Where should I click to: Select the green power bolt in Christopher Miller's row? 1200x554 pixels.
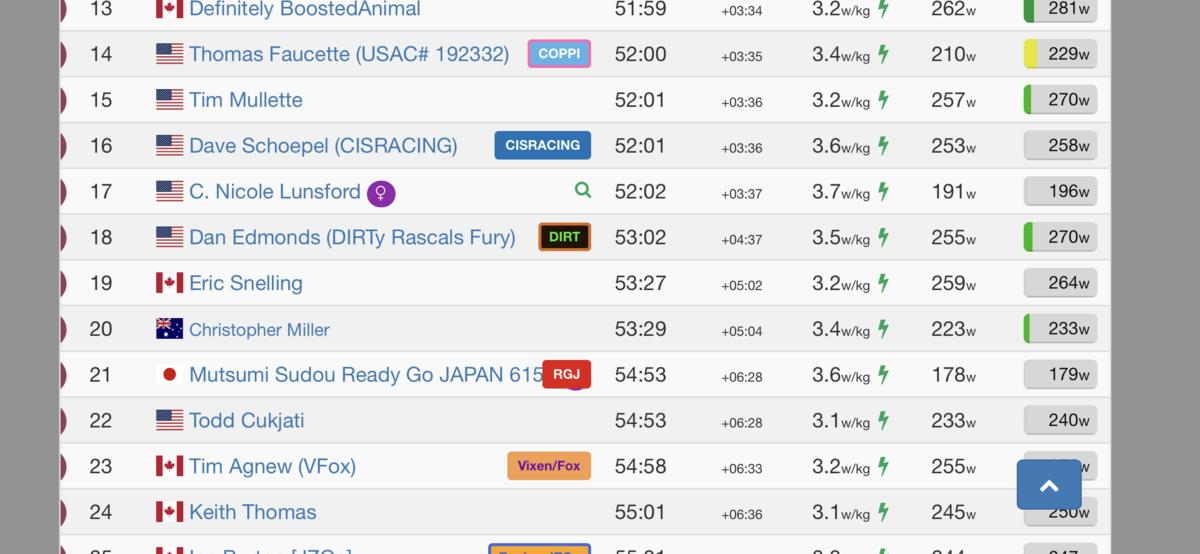(883, 329)
